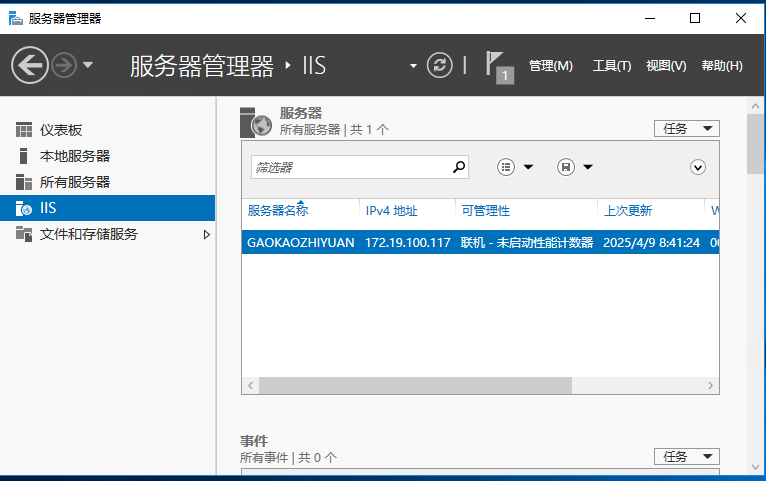Viewport: 766px width, 481px height.
Task: Open the 管理(M) menu
Action: pos(551,66)
